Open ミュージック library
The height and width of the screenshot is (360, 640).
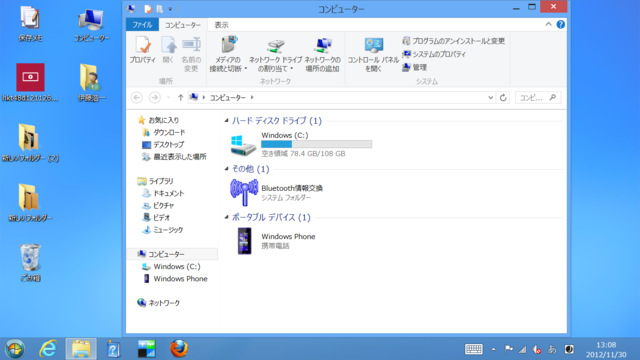tap(162, 230)
